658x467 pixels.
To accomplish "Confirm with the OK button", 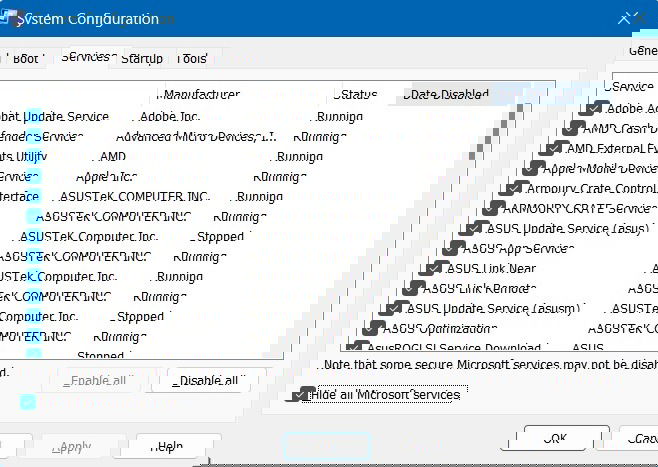I will (555, 439).
